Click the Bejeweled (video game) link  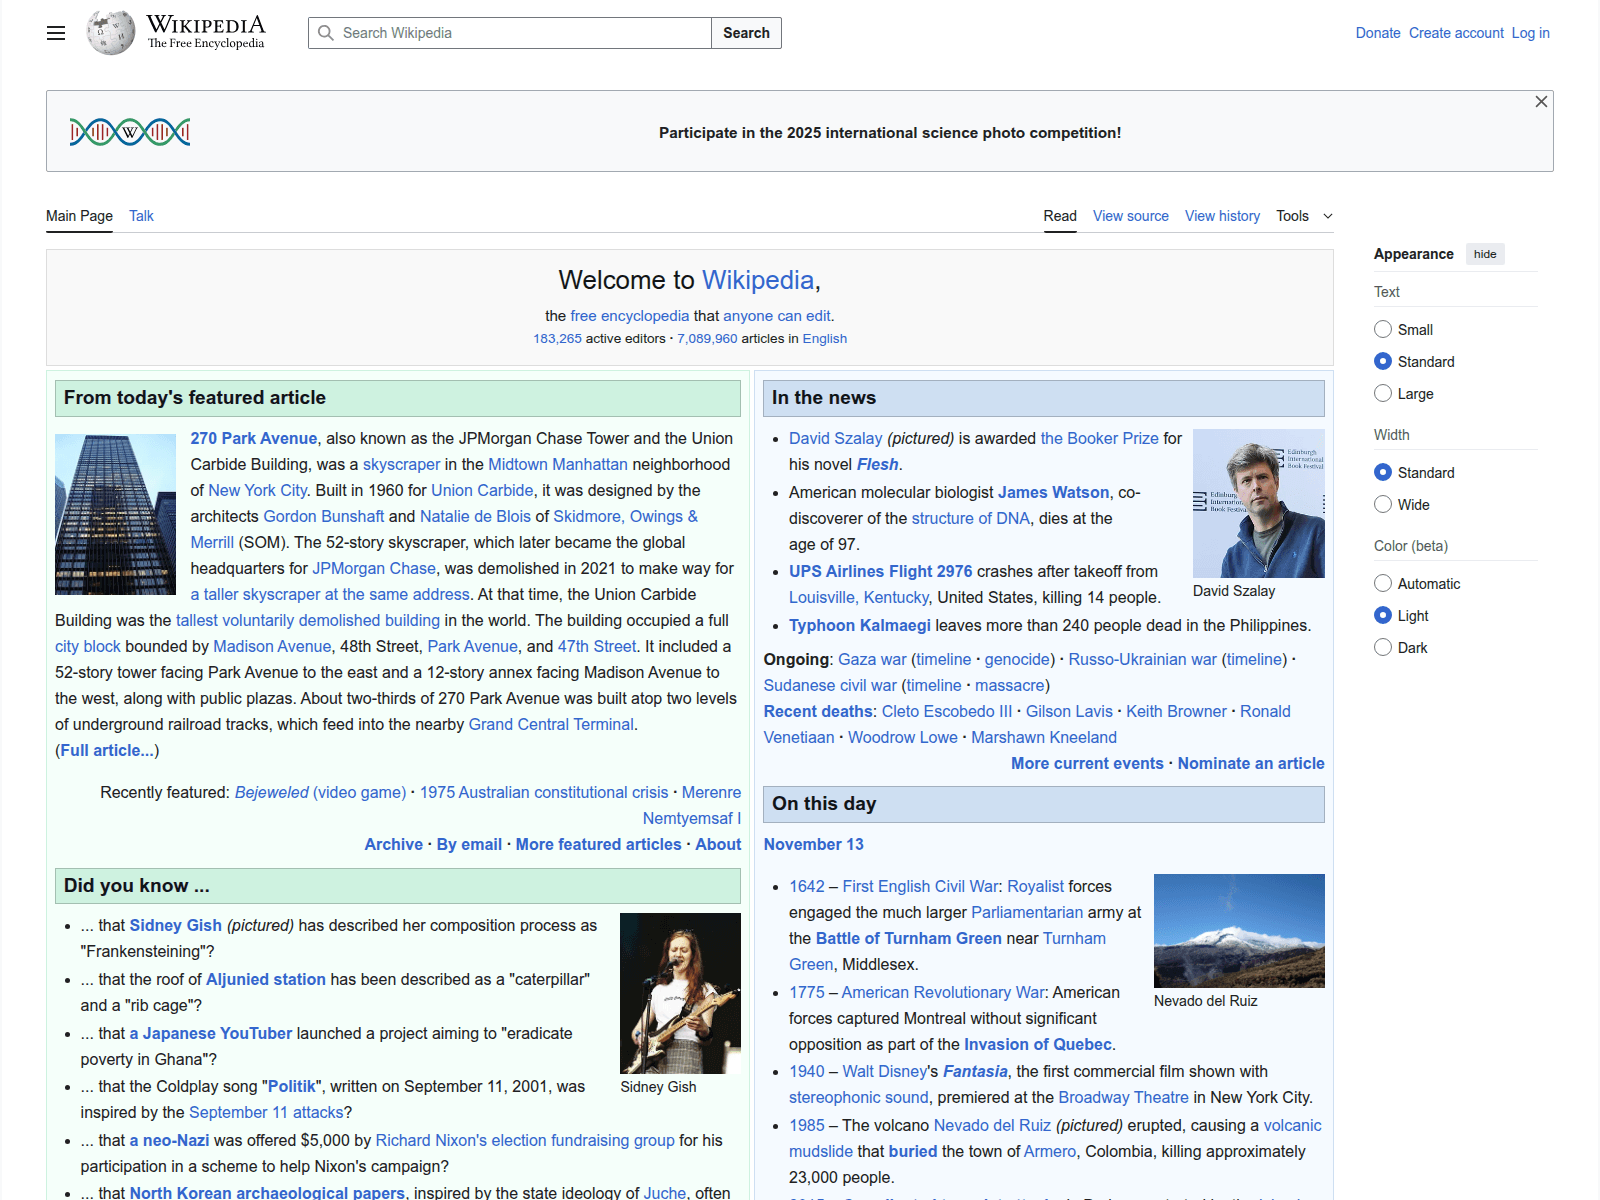320,792
